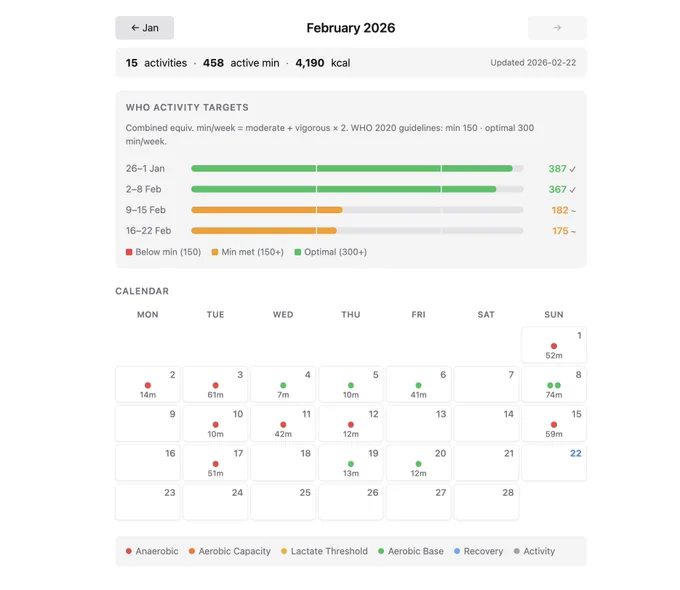Click the red Below min legend swatch
The height and width of the screenshot is (590, 680).
coord(129,252)
